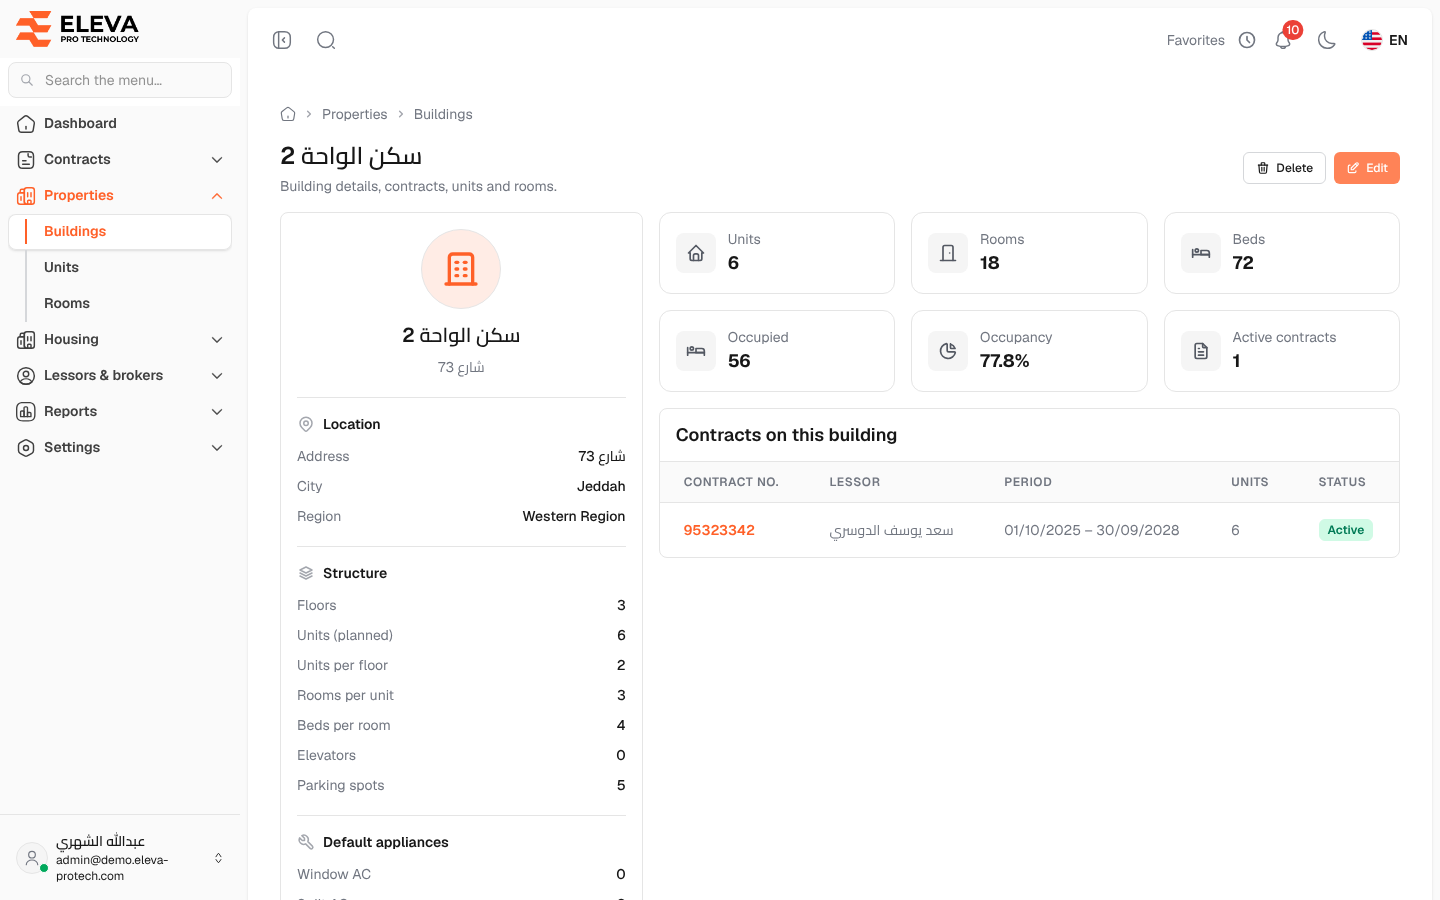Viewport: 1440px width, 900px height.
Task: Open the Favorites link
Action: pyautogui.click(x=1195, y=40)
